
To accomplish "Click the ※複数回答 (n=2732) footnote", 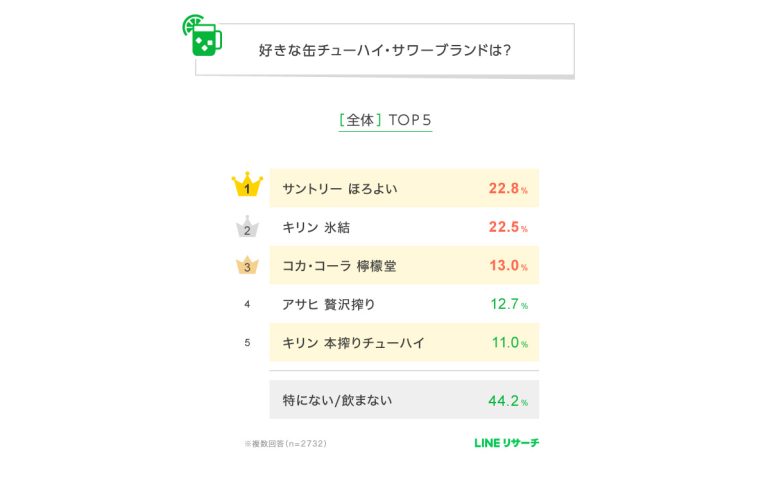I will point(285,444).
